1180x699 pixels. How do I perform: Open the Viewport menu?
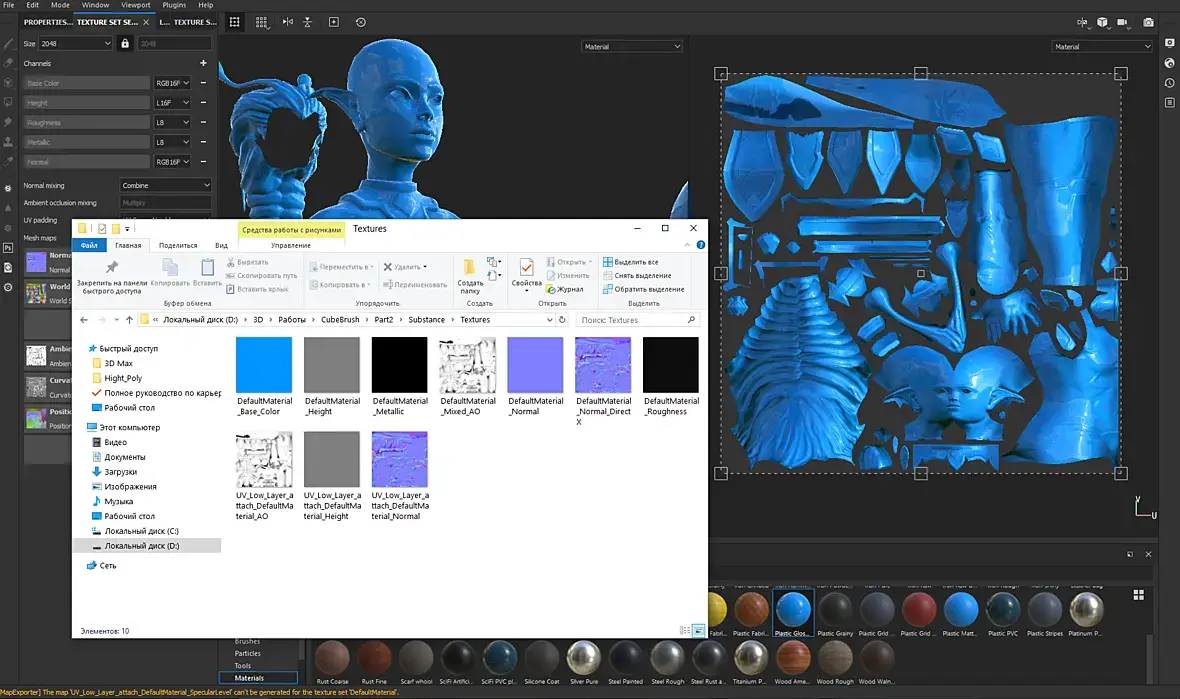click(136, 5)
